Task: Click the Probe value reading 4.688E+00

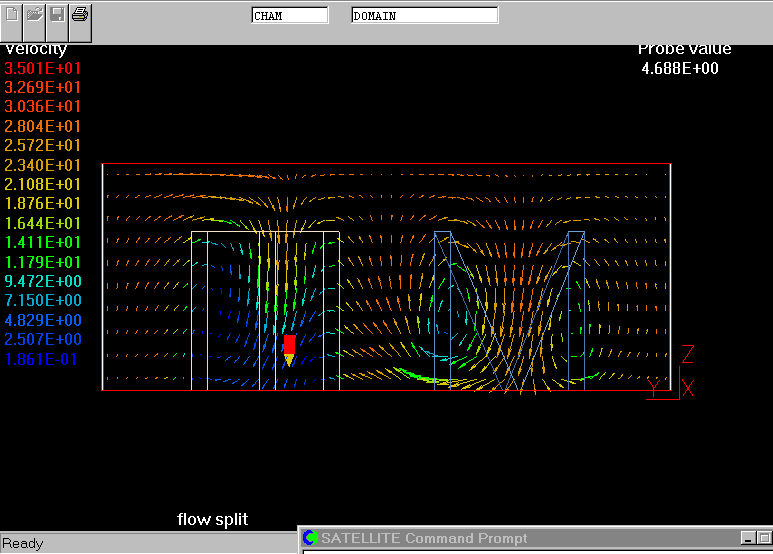Action: point(679,69)
